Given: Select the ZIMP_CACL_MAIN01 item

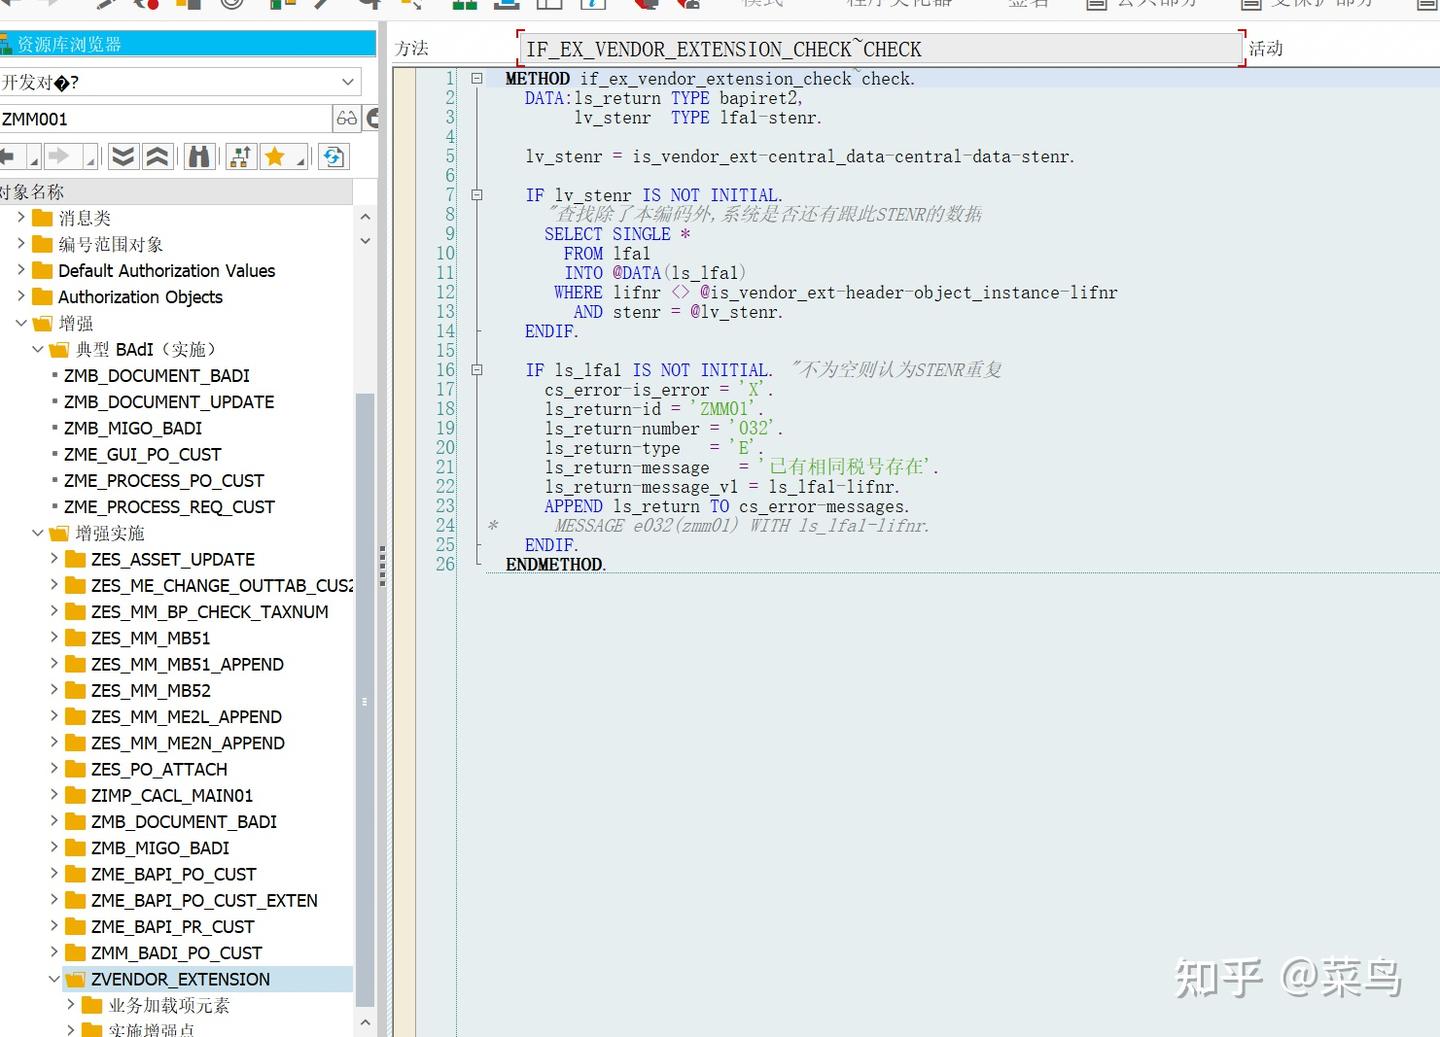Looking at the screenshot, I should (x=171, y=796).
